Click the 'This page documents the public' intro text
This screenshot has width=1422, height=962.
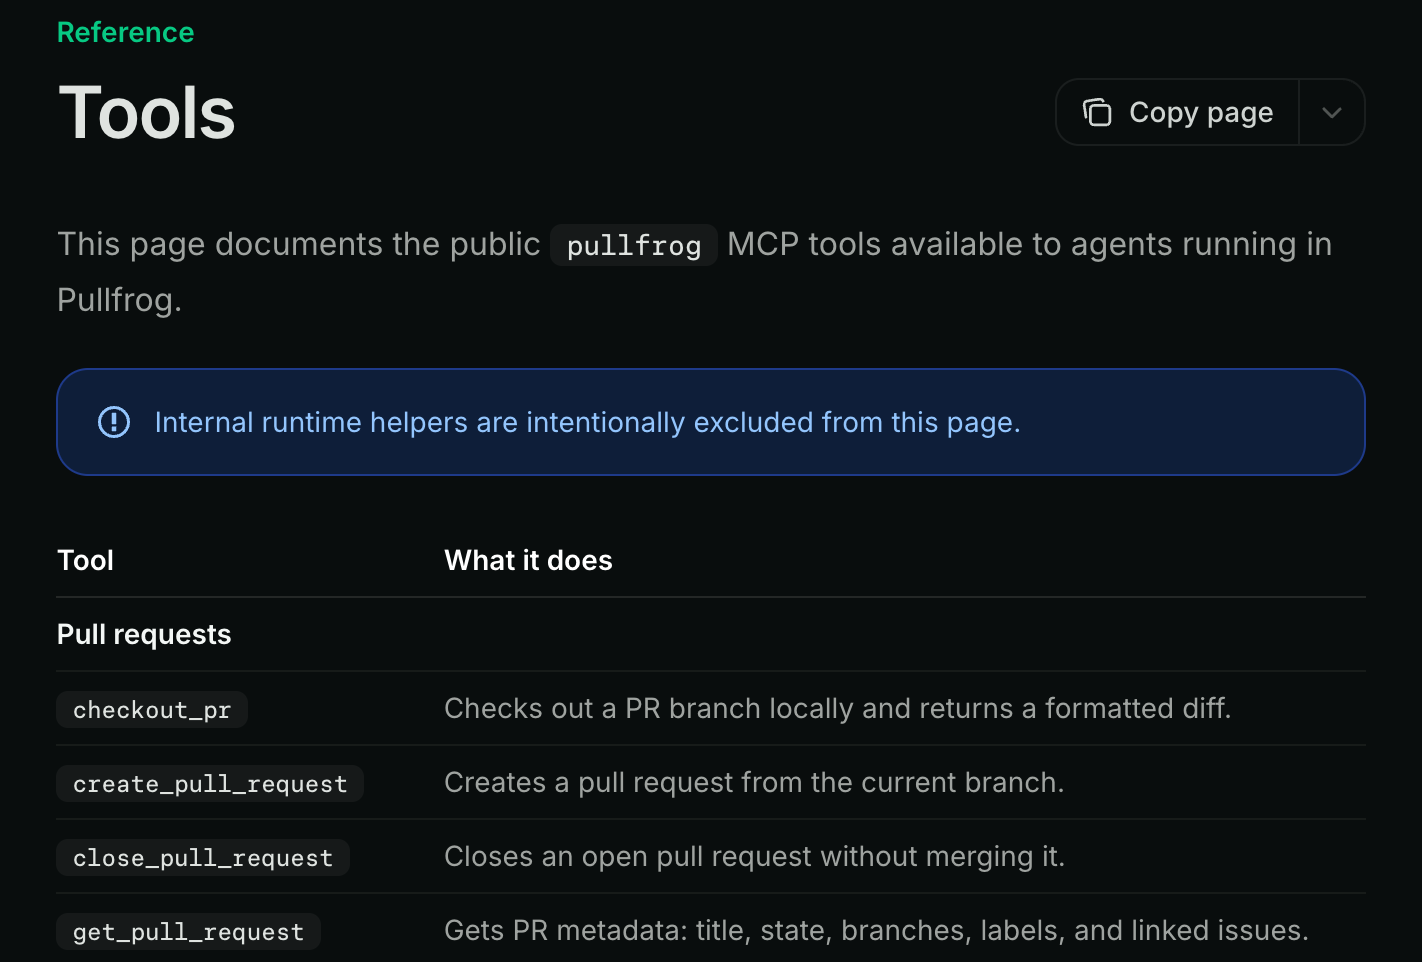(x=299, y=244)
